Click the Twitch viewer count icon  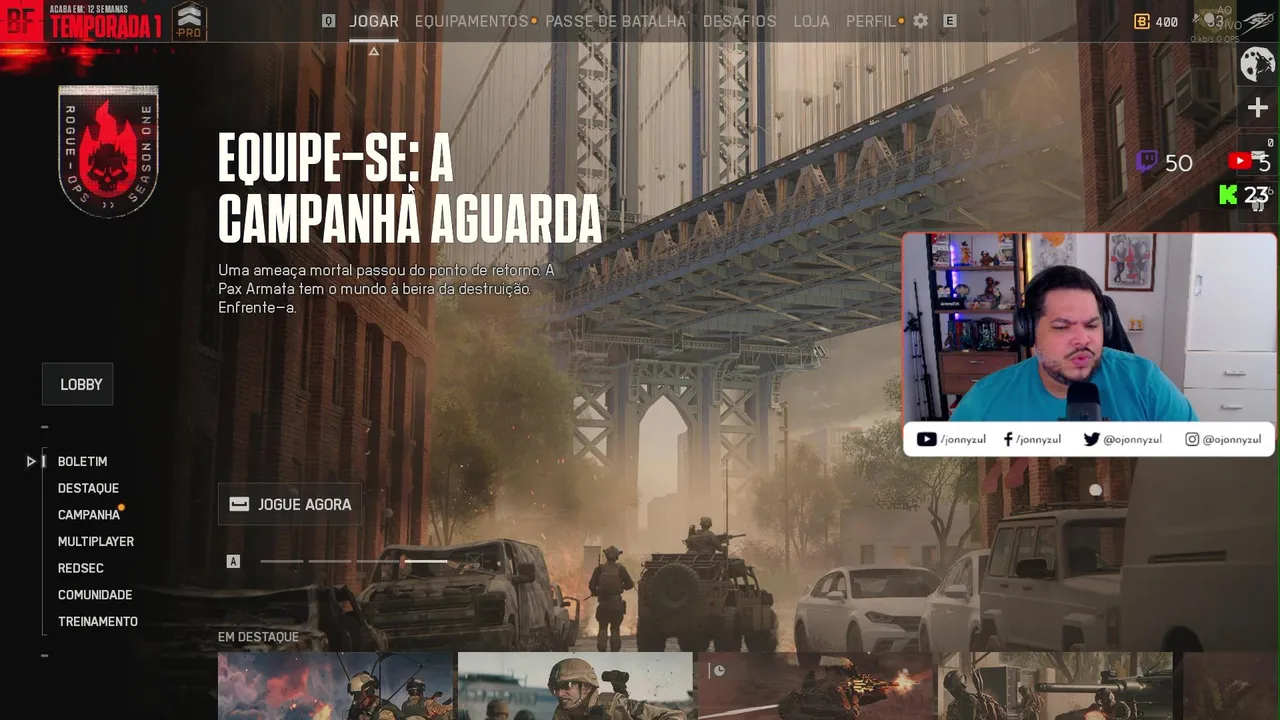click(x=1147, y=161)
